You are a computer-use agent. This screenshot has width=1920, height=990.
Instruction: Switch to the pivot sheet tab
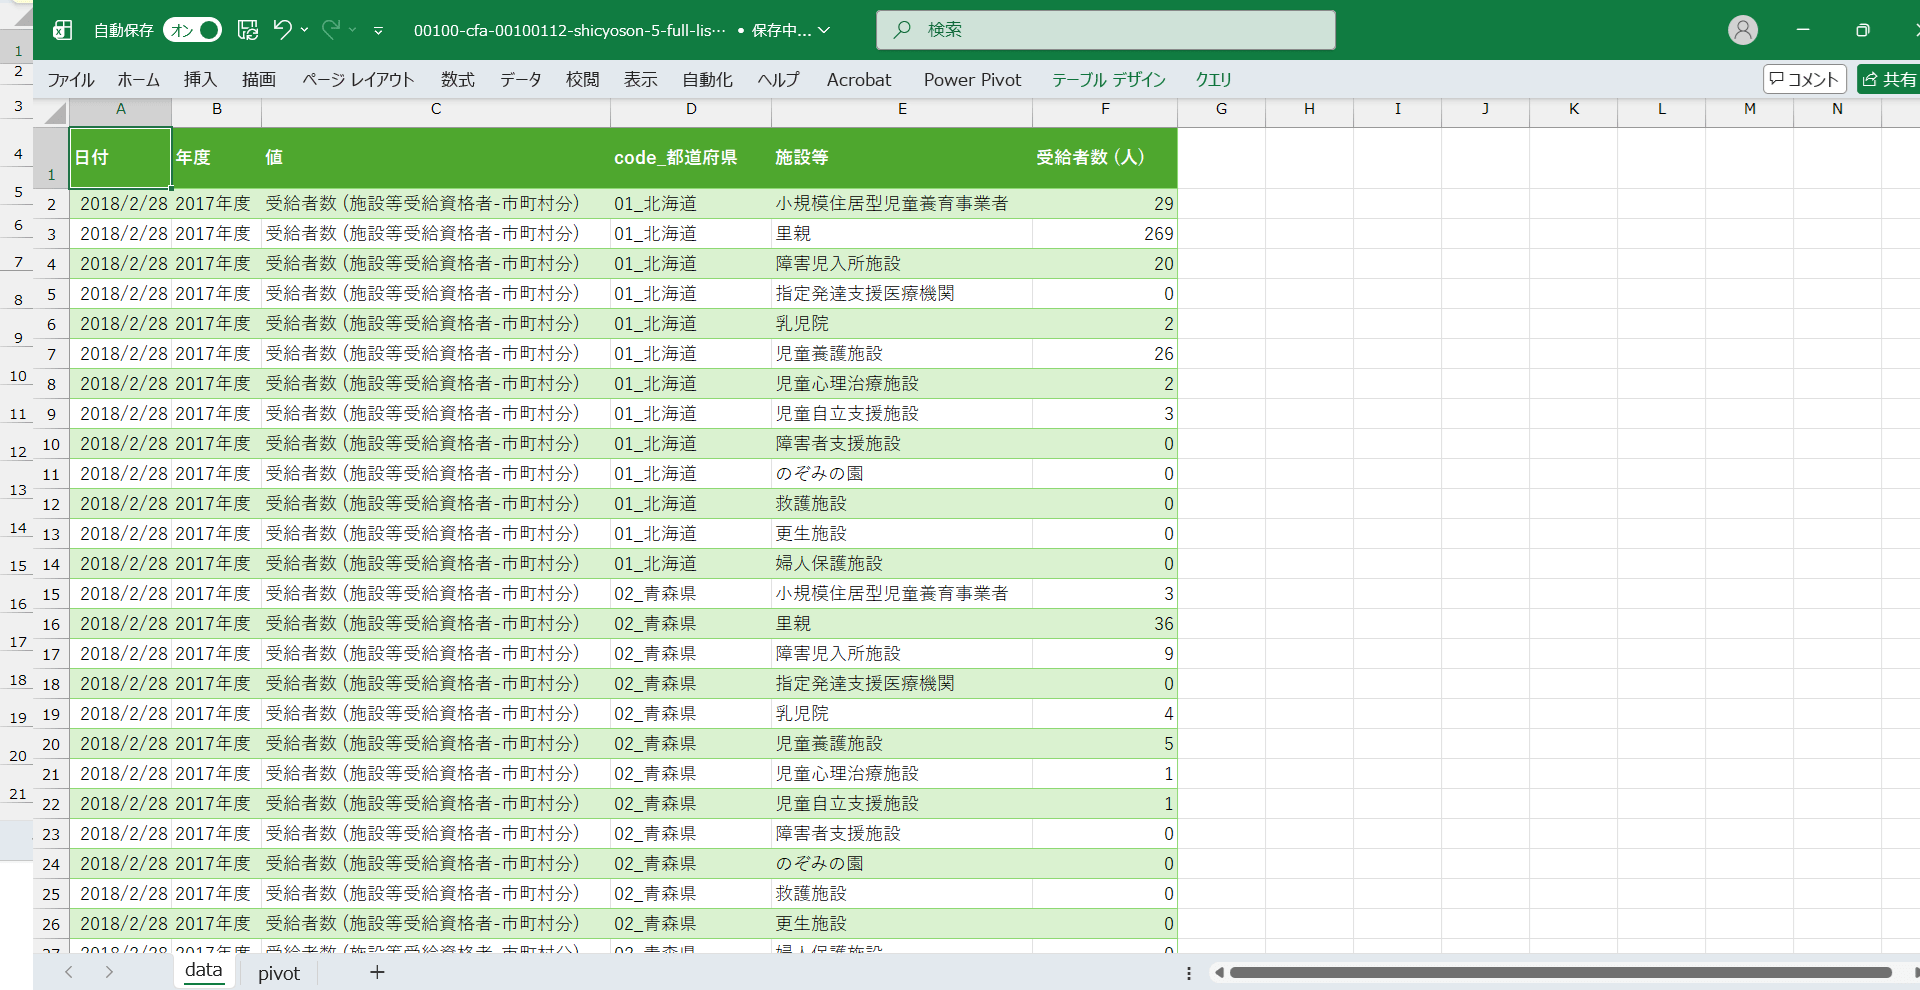(278, 973)
